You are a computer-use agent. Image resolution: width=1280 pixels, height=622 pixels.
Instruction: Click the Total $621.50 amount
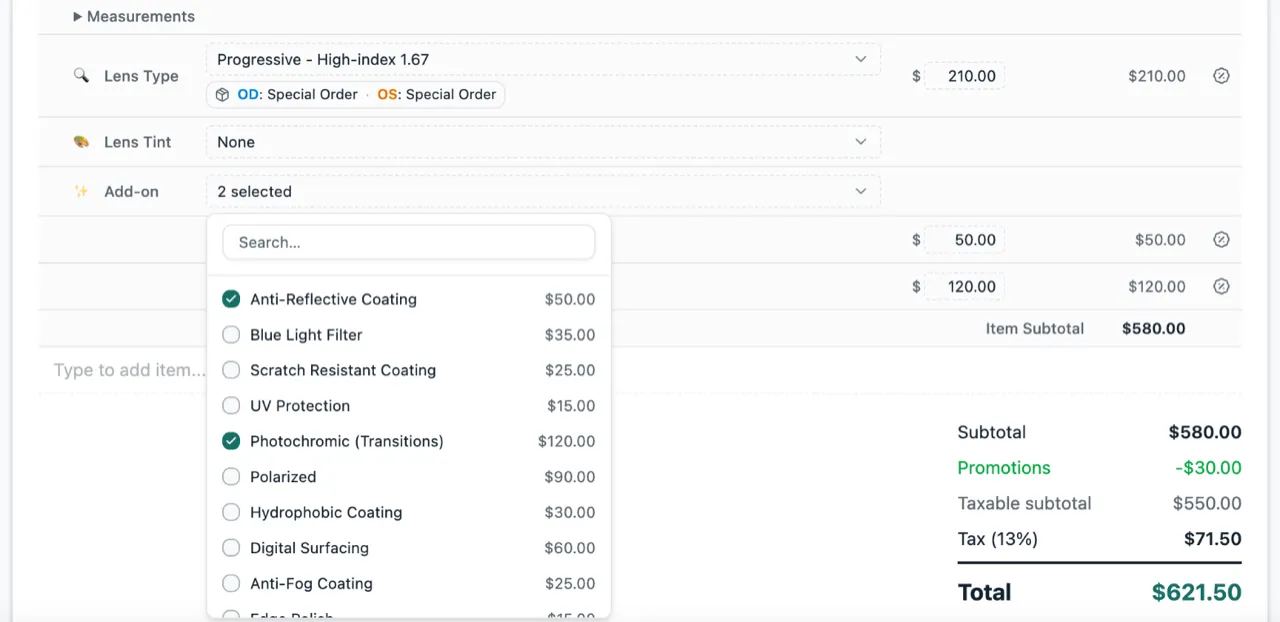1196,592
